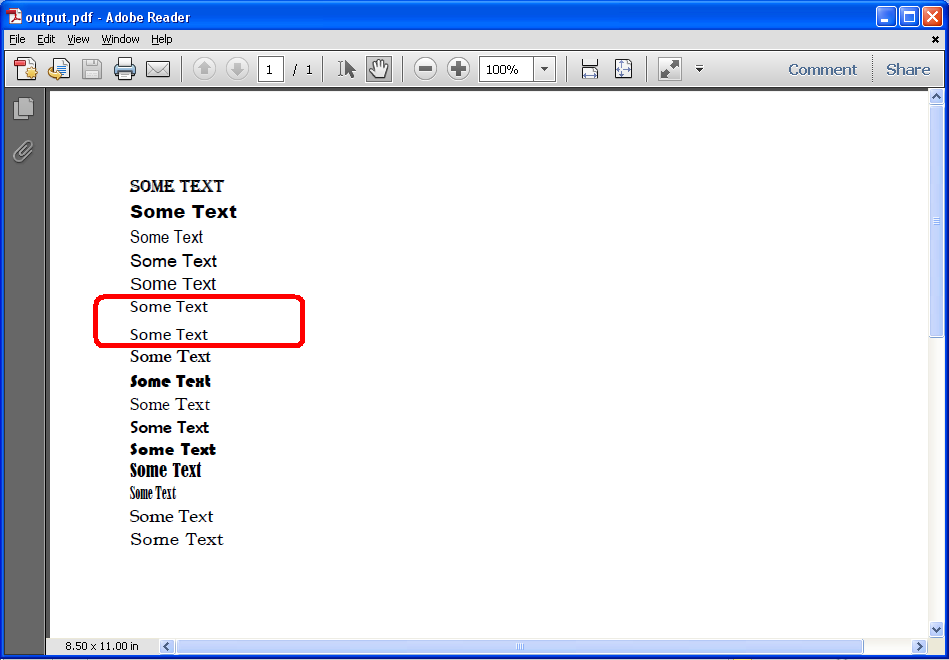Go to next page with down arrow
Image resolution: width=949 pixels, height=660 pixels.
coord(236,69)
